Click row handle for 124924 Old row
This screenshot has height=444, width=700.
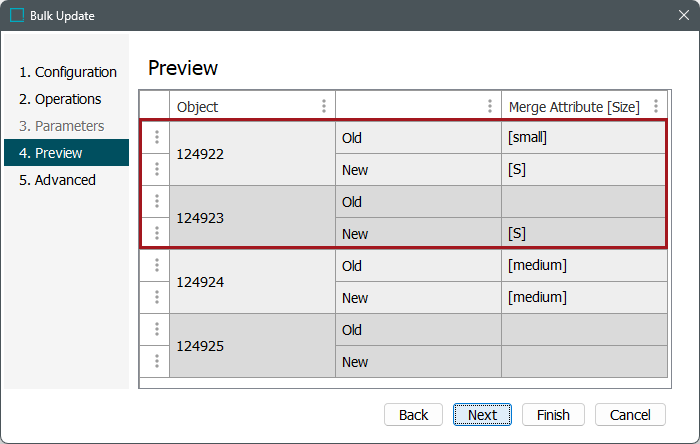[x=156, y=266]
